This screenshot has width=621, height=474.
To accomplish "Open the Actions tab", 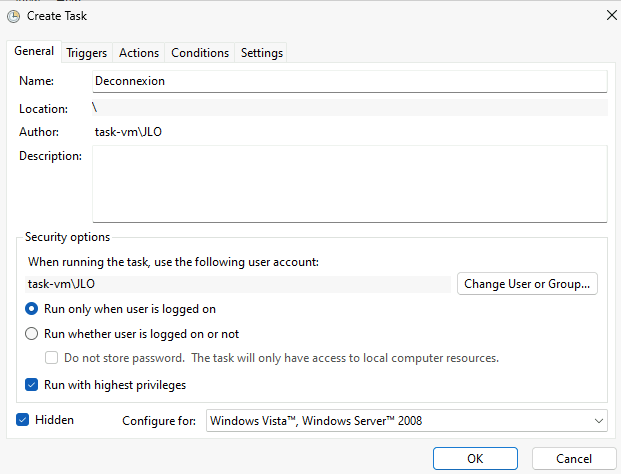I will 139,53.
